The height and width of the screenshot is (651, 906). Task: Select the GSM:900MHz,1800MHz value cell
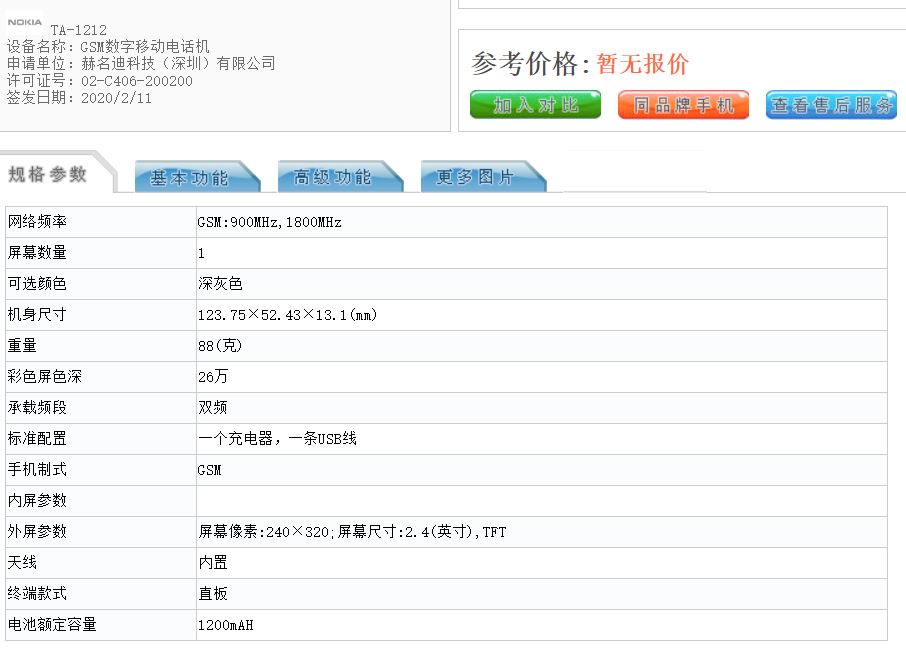[x=269, y=222]
